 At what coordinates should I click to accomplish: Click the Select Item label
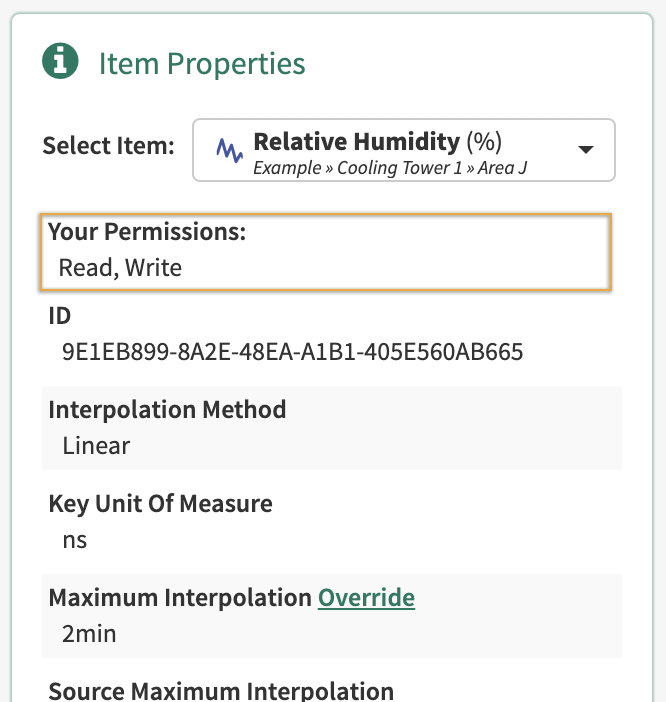coord(108,146)
